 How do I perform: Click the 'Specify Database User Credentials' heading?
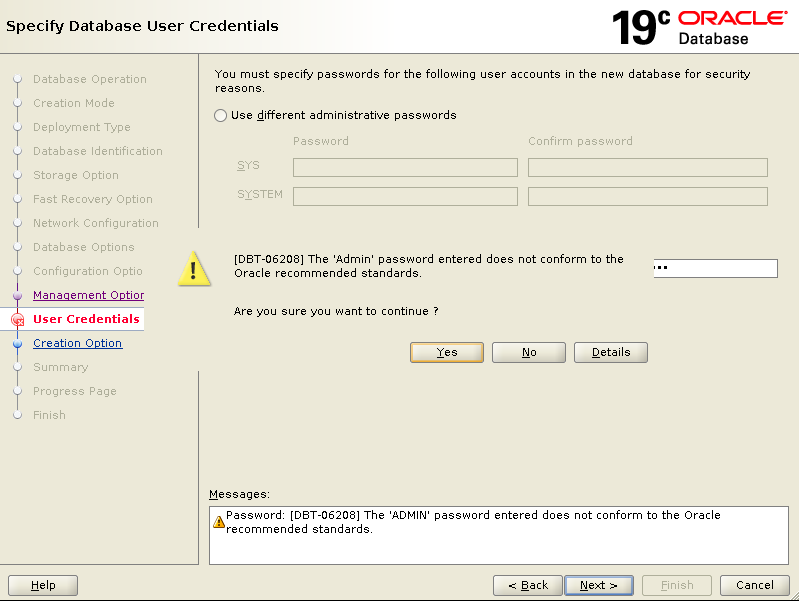142,26
